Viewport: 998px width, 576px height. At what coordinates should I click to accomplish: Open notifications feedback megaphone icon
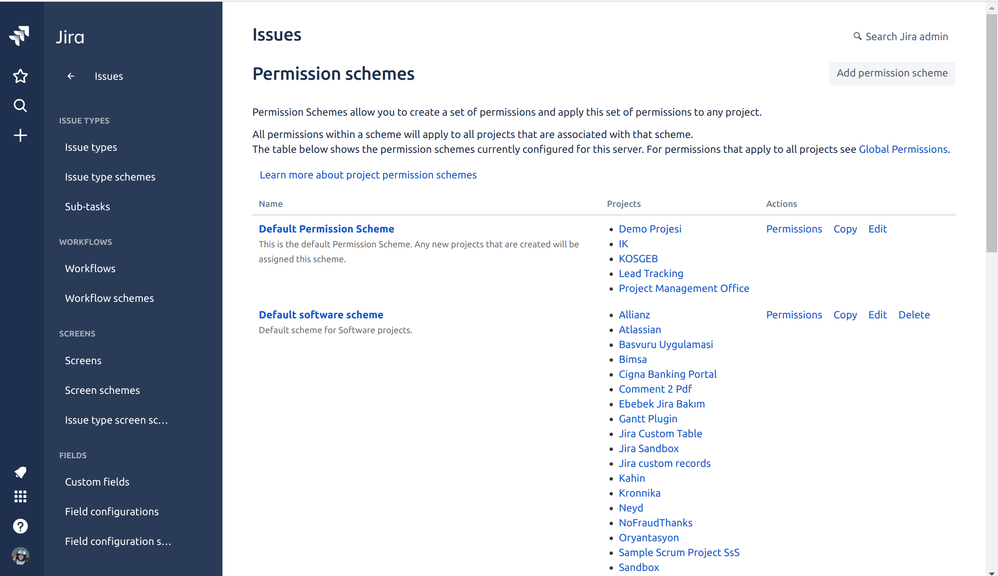20,472
